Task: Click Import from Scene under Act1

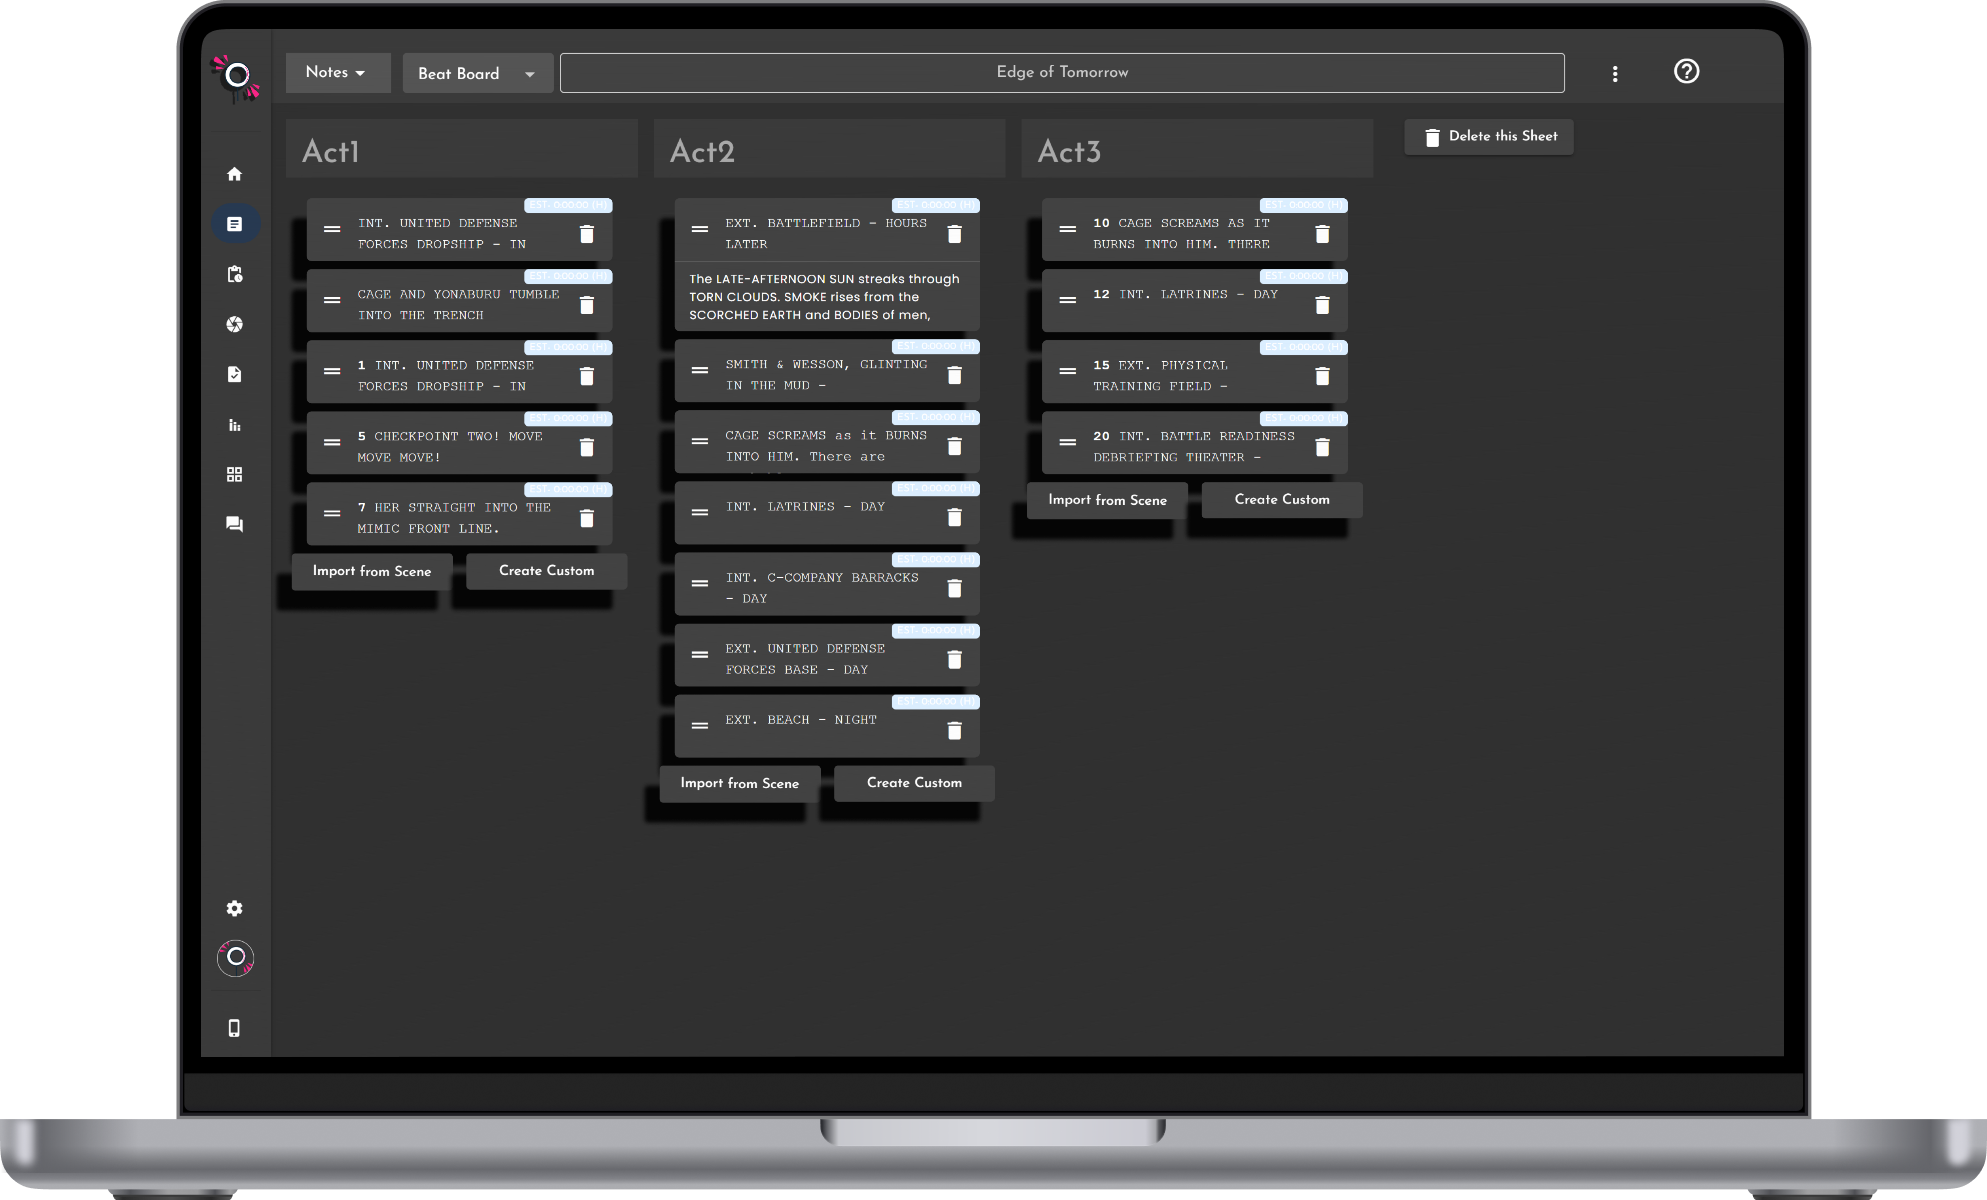Action: (x=371, y=571)
